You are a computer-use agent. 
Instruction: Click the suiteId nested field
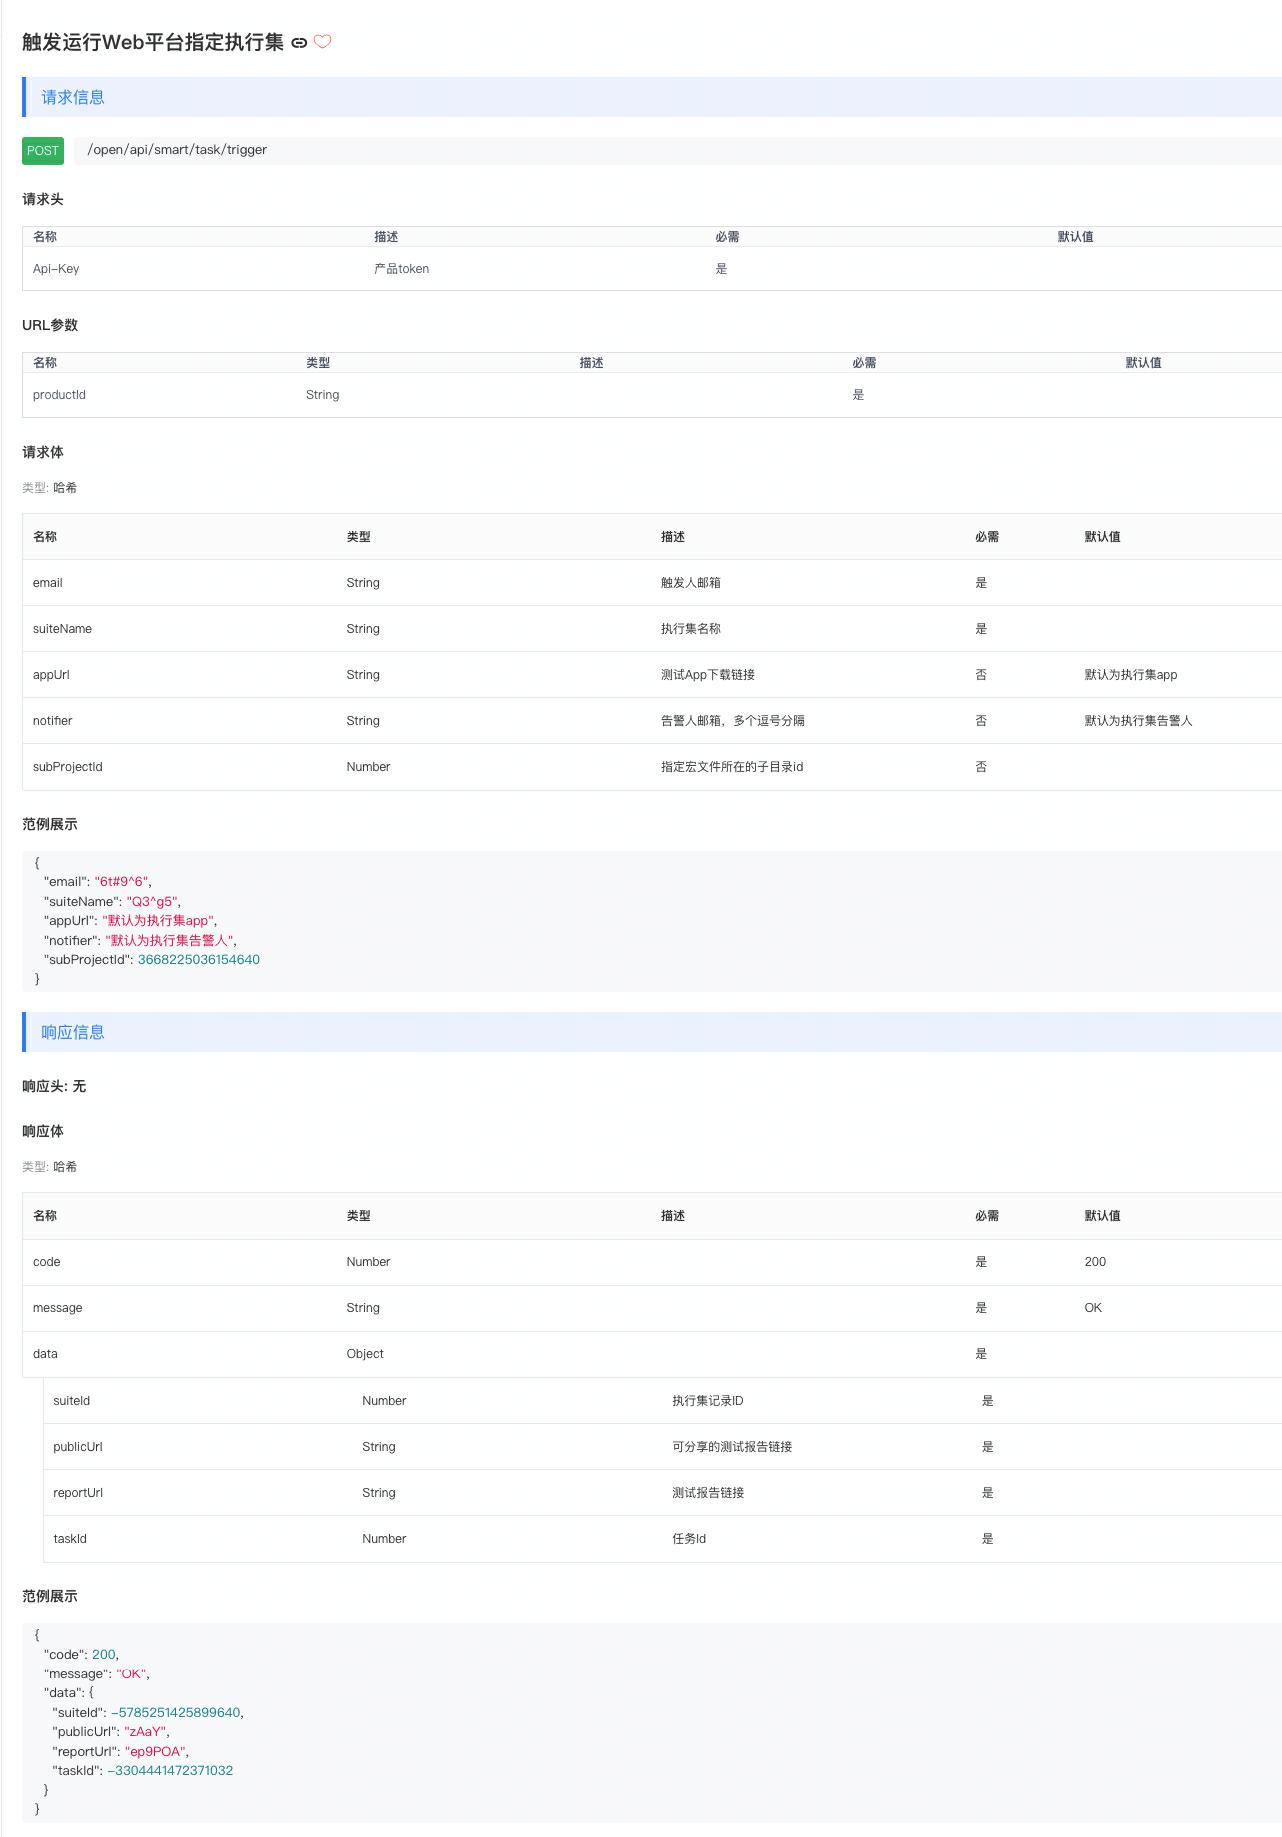point(72,1401)
